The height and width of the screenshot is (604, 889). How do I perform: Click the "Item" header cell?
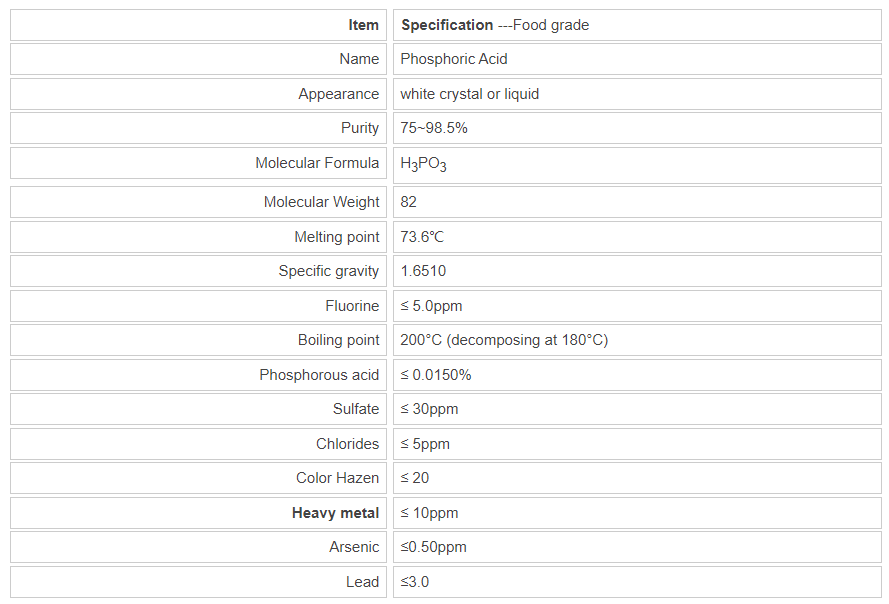click(364, 25)
